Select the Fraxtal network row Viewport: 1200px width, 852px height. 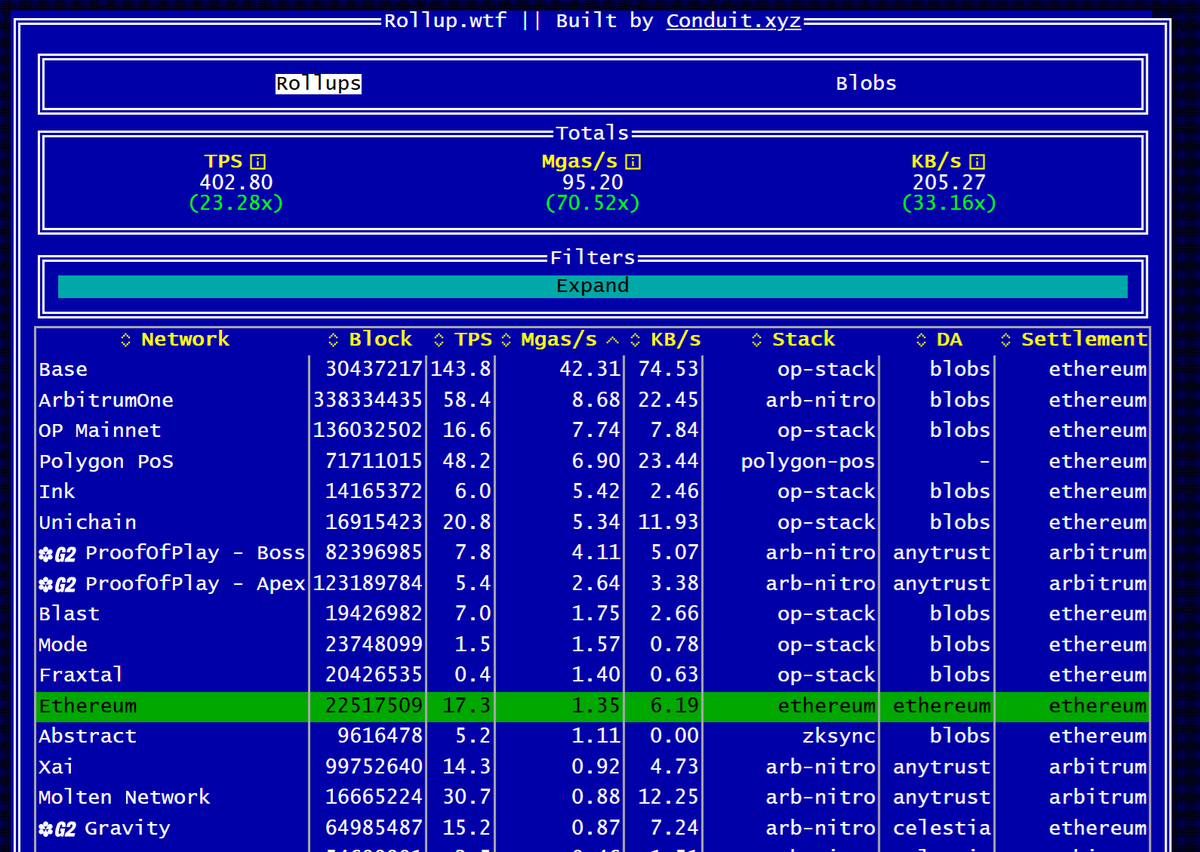coord(592,675)
